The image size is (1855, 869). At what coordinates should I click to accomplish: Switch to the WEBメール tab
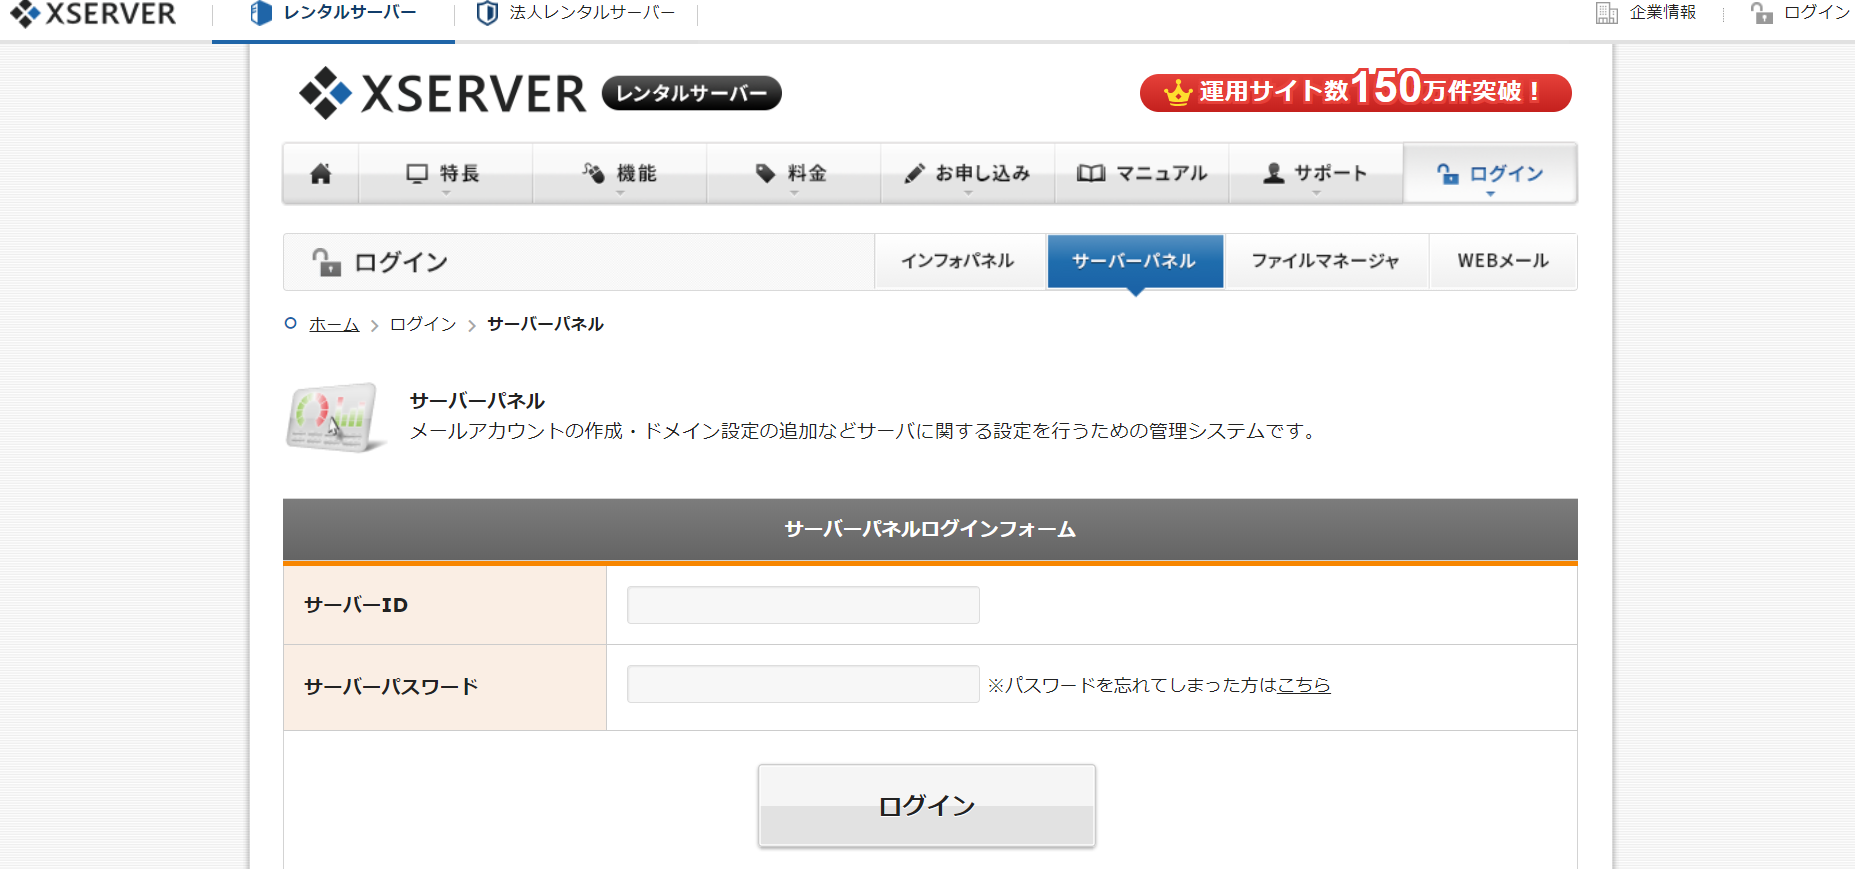1503,261
